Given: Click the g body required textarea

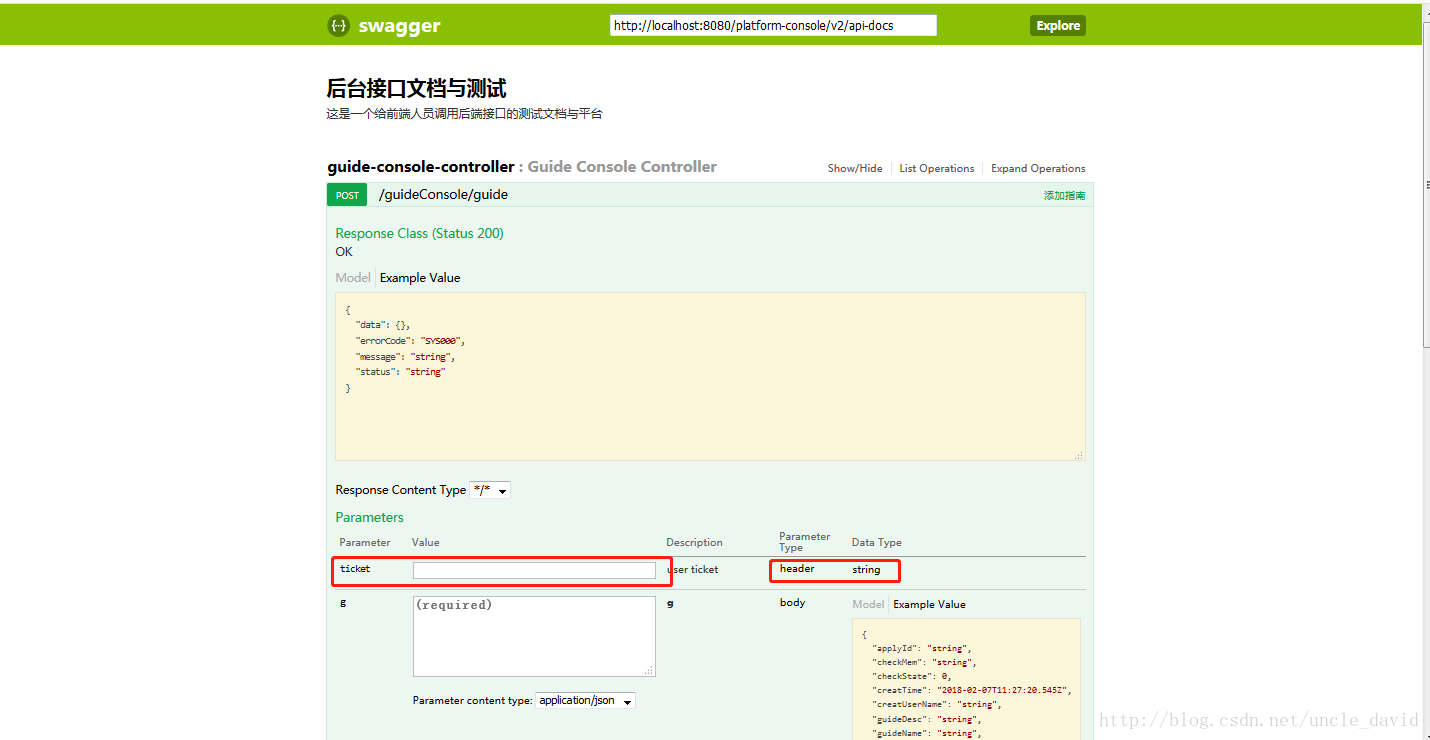Looking at the screenshot, I should pyautogui.click(x=534, y=636).
